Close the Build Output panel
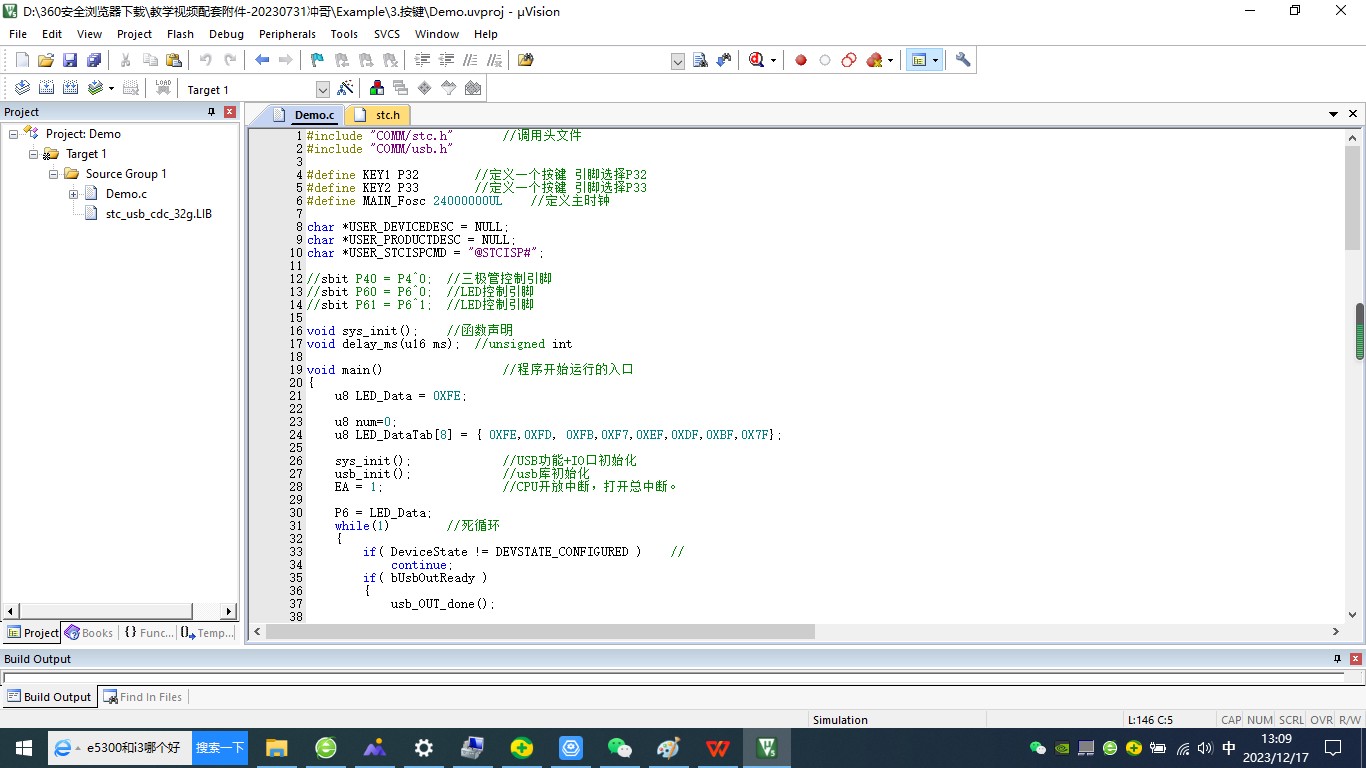The image size is (1366, 768). click(x=1355, y=659)
